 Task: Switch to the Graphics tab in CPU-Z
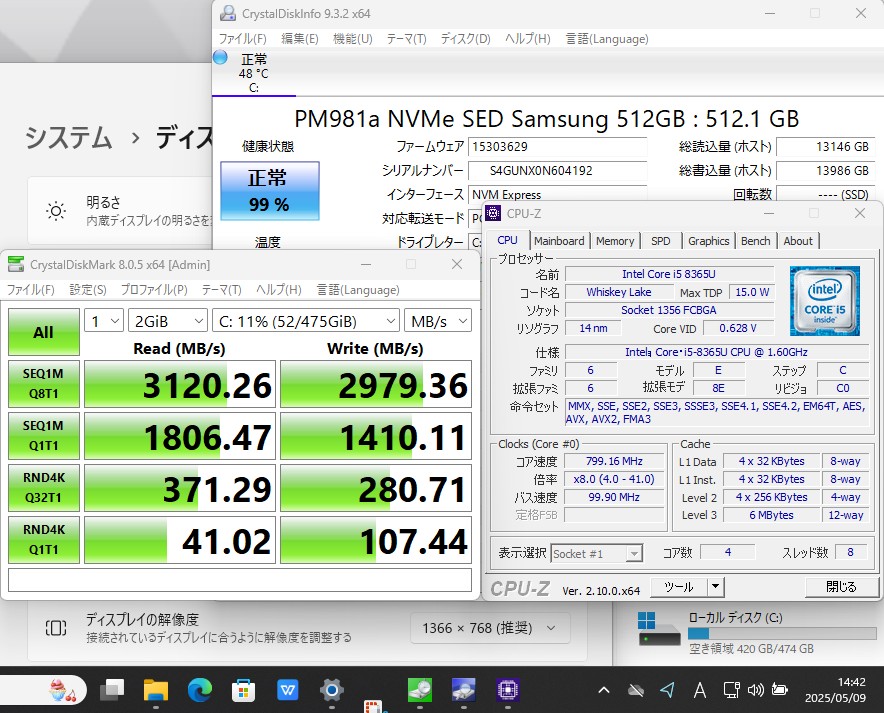[x=709, y=241]
